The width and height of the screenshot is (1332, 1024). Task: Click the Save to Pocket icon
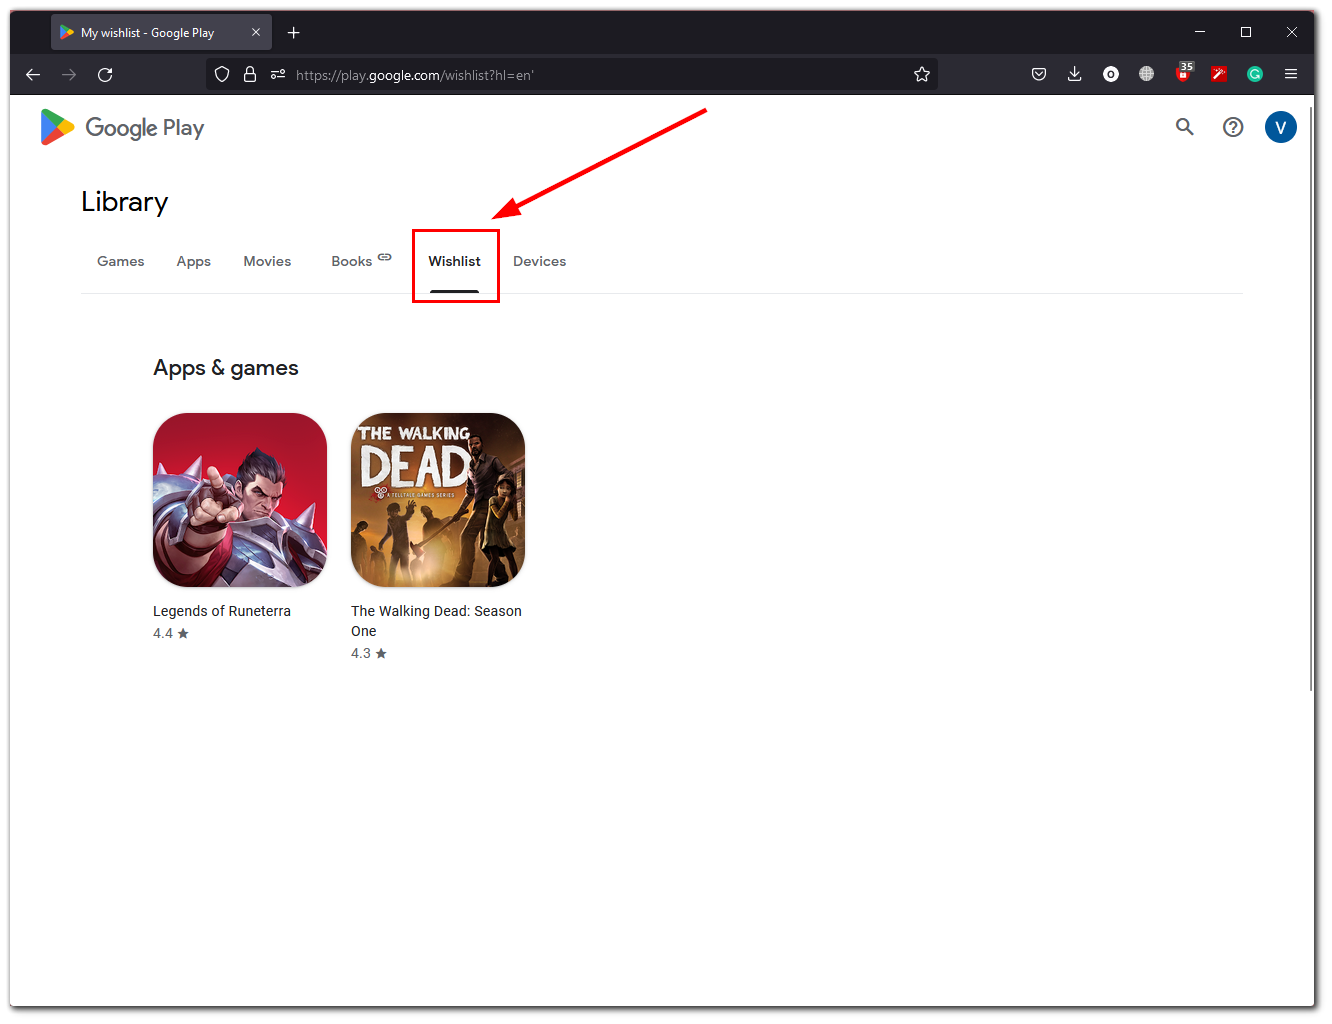(1039, 74)
